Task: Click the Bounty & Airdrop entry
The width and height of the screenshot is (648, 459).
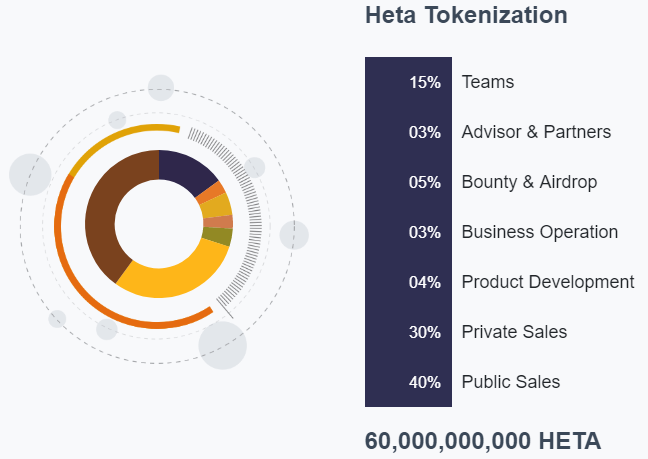Action: point(529,182)
